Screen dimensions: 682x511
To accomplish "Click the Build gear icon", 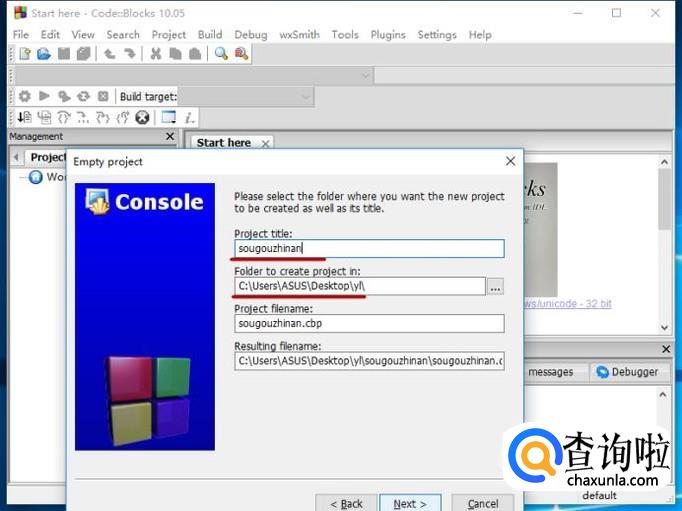I will (25, 96).
